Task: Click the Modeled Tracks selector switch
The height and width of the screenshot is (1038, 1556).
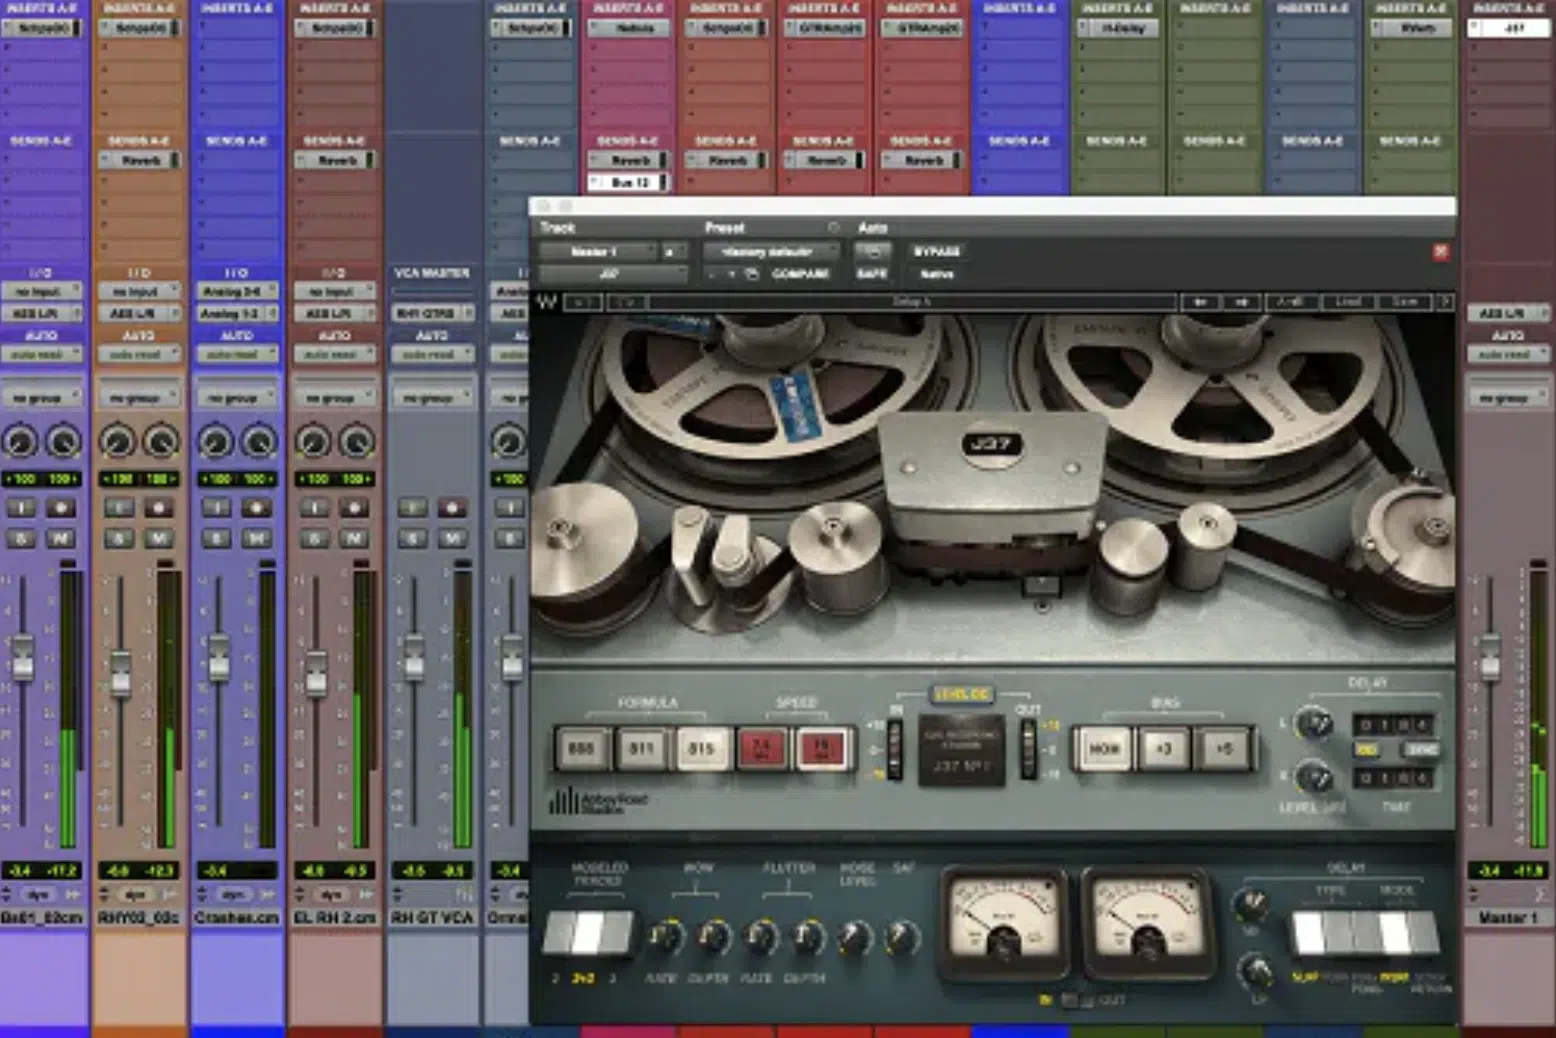Action: (x=588, y=931)
